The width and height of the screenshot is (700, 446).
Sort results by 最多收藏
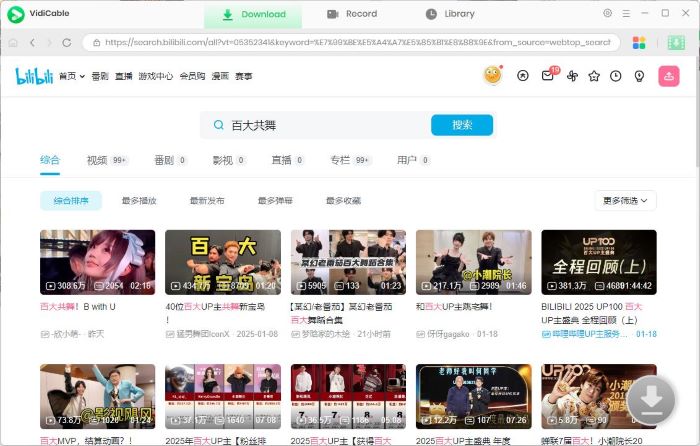pyautogui.click(x=343, y=201)
